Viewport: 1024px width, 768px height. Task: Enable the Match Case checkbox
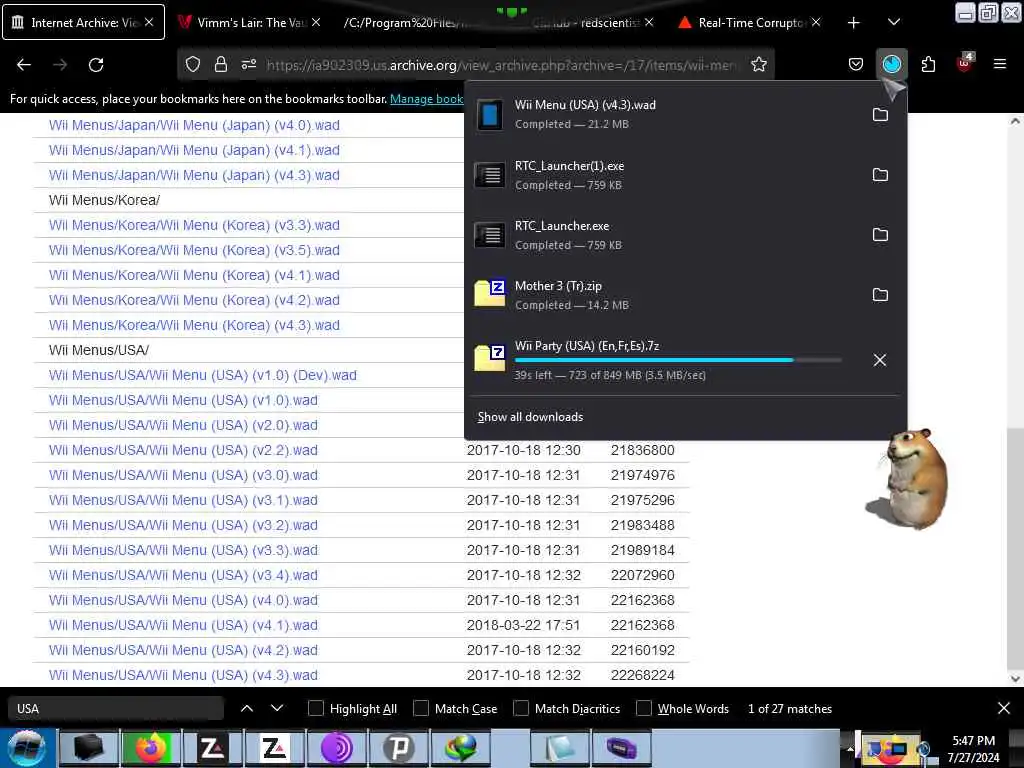tap(421, 709)
